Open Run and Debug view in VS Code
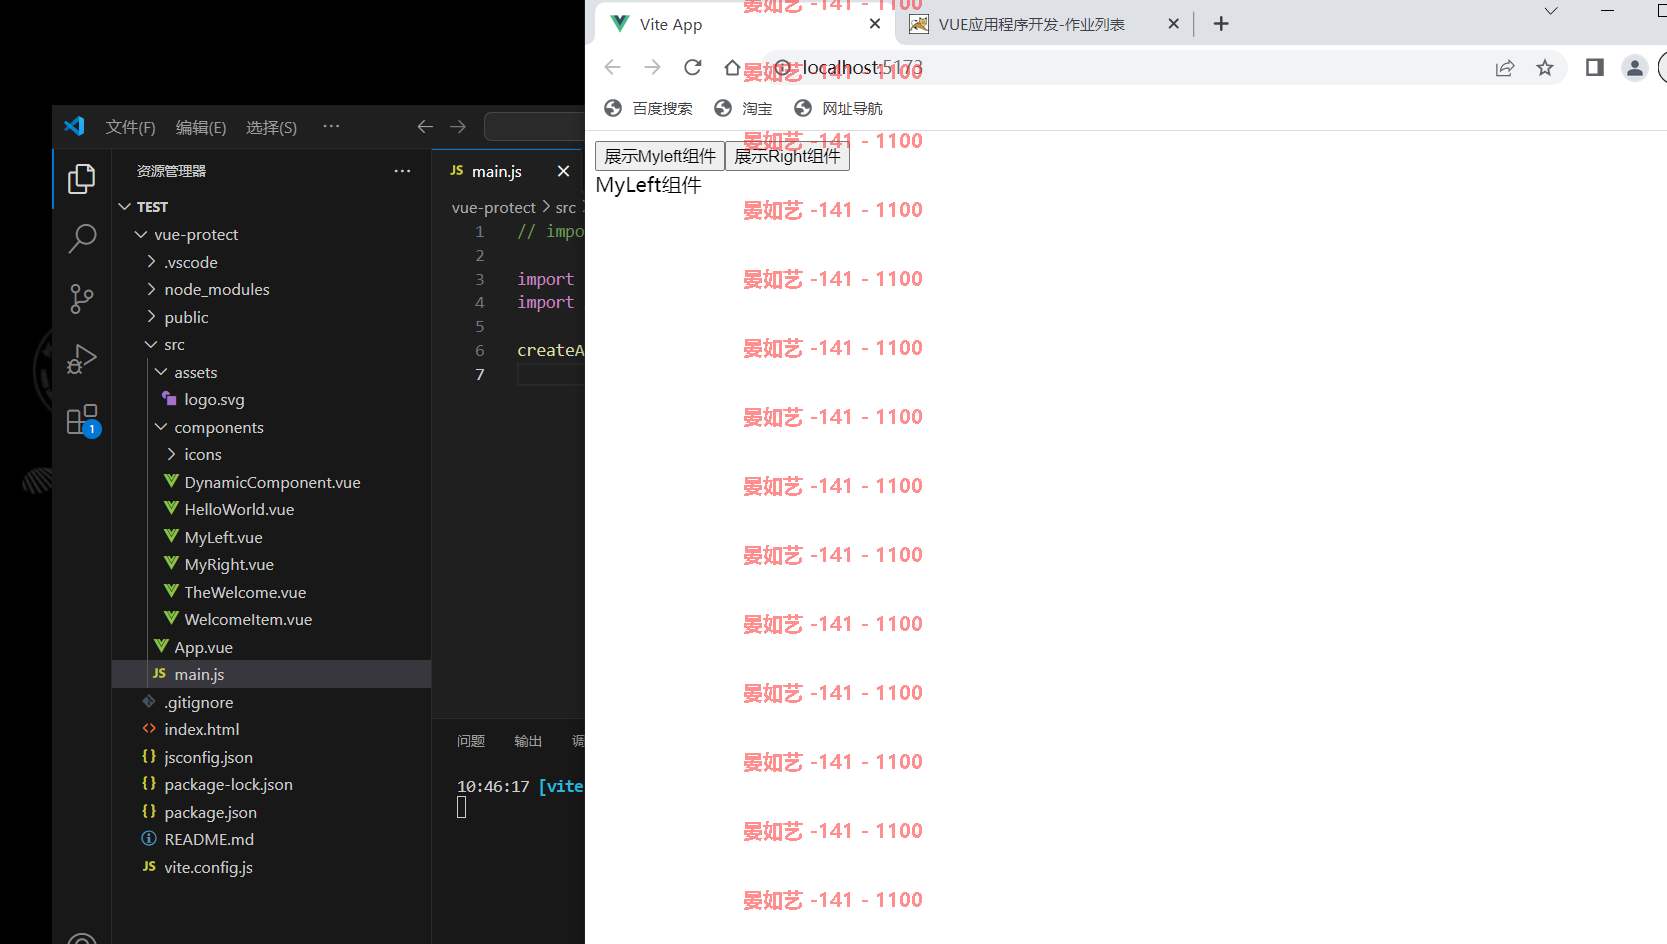Image resolution: width=1667 pixels, height=944 pixels. [x=81, y=359]
